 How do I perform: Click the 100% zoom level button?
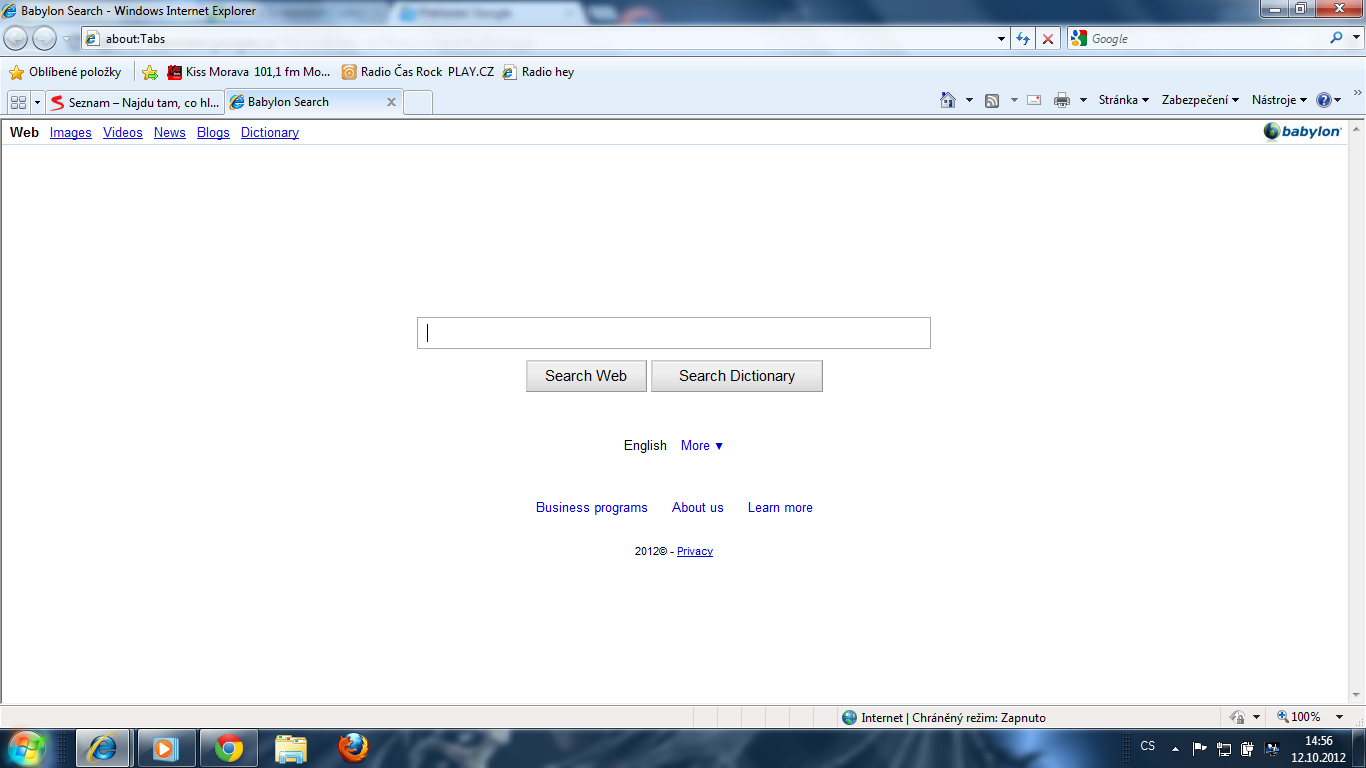pyautogui.click(x=1298, y=717)
